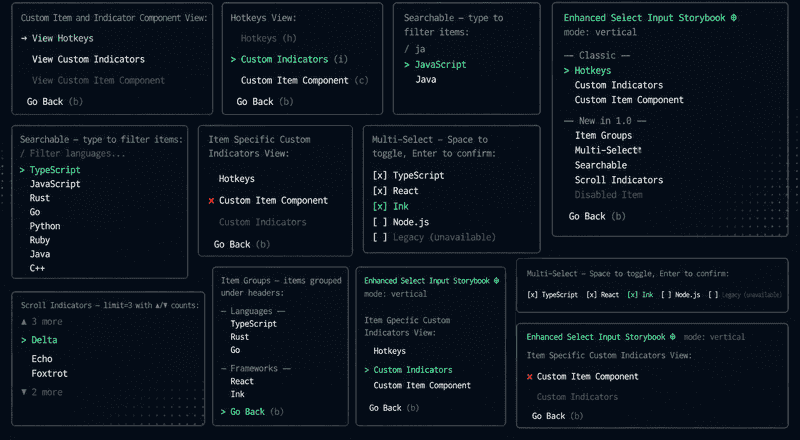The image size is (800, 440).
Task: Click Go Back in Custom Item and Indicator panel
Action: pyautogui.click(x=55, y=102)
